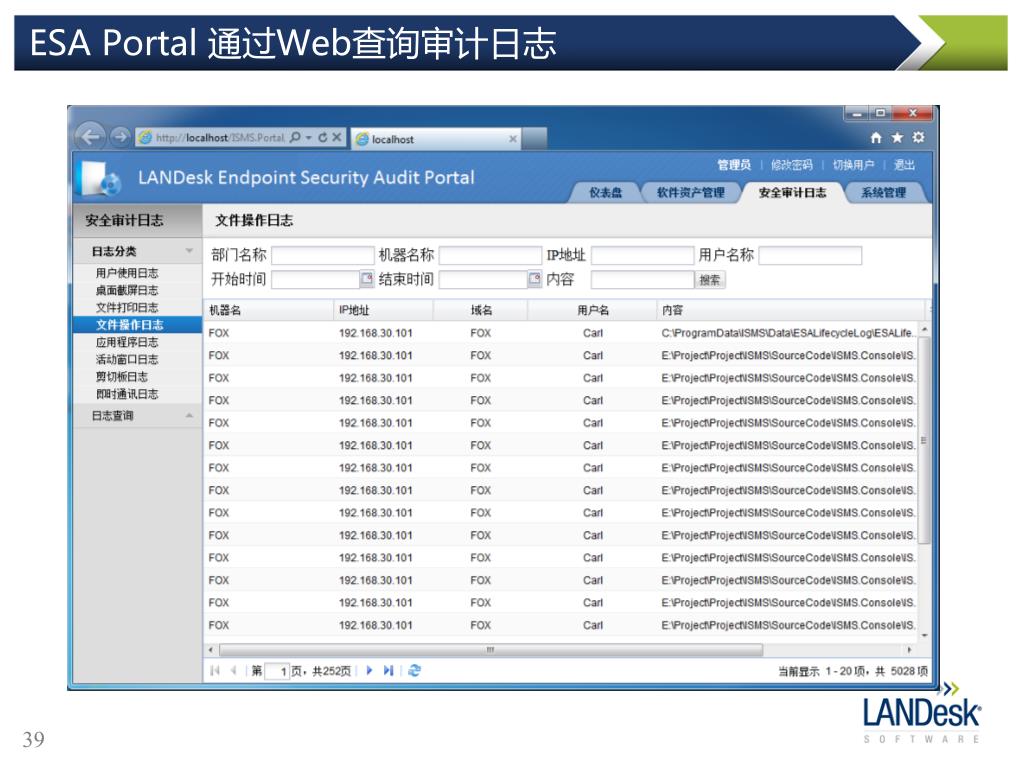Open 活动窗口日志 in sidebar
The width and height of the screenshot is (1024, 768).
(x=127, y=359)
